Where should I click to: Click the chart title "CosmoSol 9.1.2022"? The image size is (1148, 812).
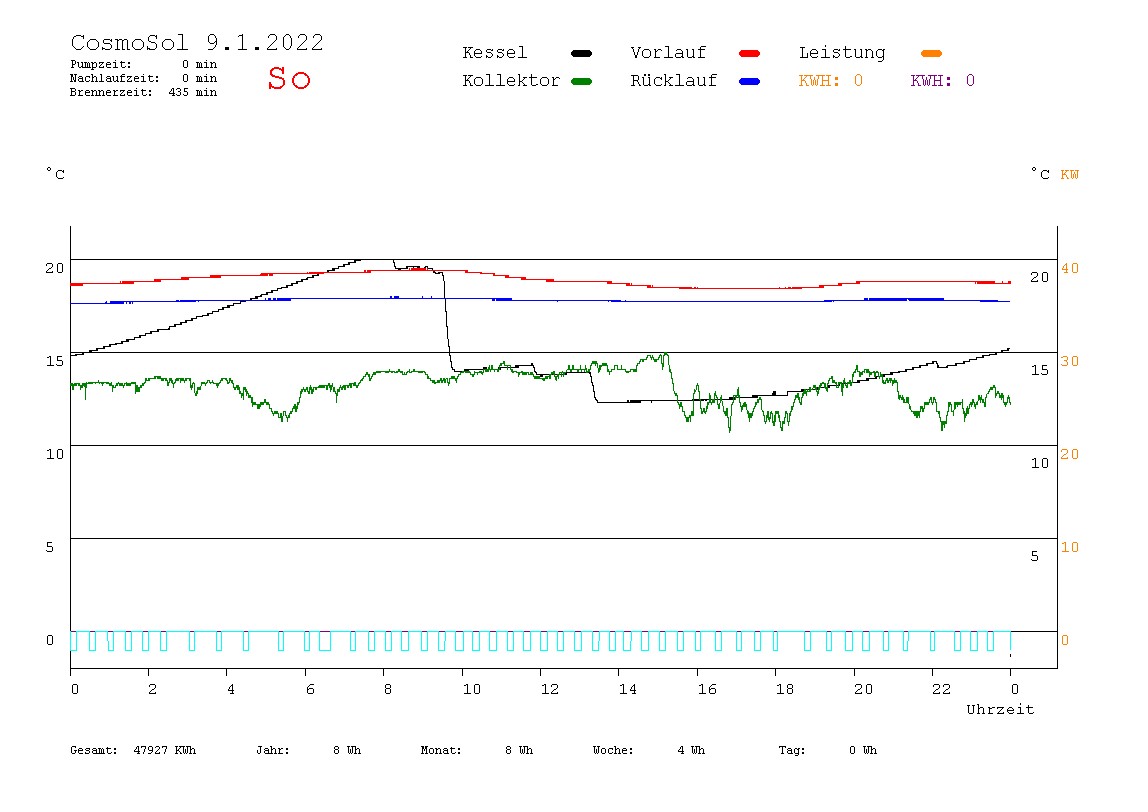(x=197, y=42)
